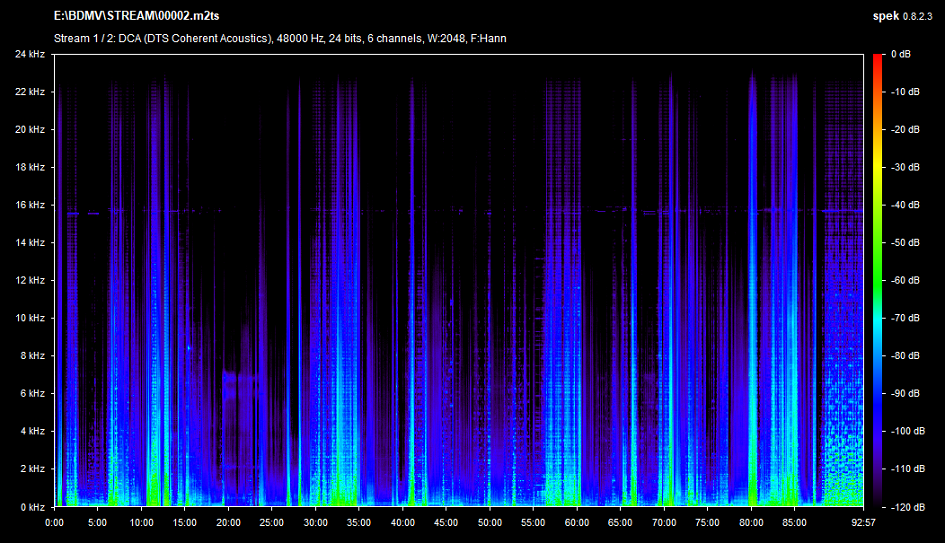Screen dimensions: 945x543
Task: Click the 60:00 time axis marker
Action: tap(577, 523)
